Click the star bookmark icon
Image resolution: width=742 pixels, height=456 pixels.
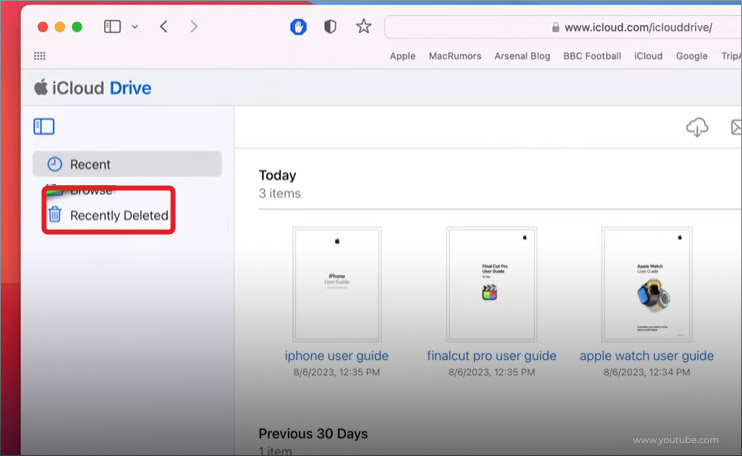click(x=363, y=26)
